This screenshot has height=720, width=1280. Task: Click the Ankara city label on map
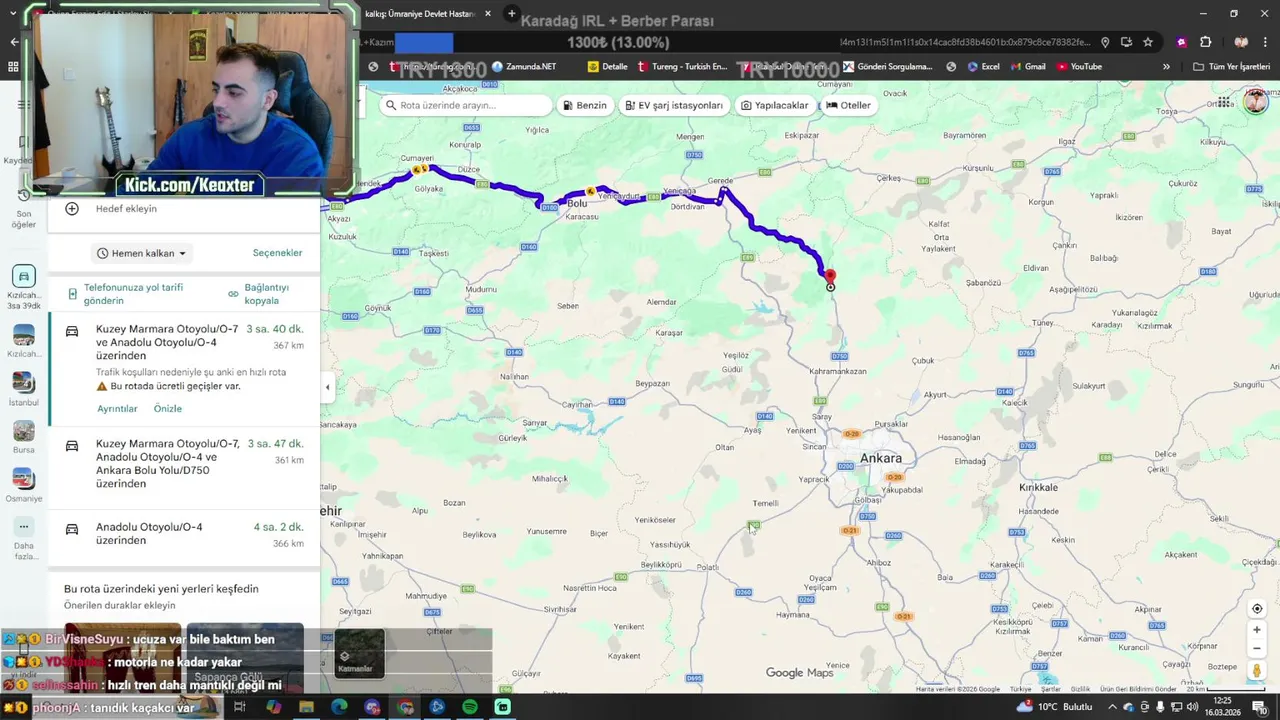click(x=881, y=458)
